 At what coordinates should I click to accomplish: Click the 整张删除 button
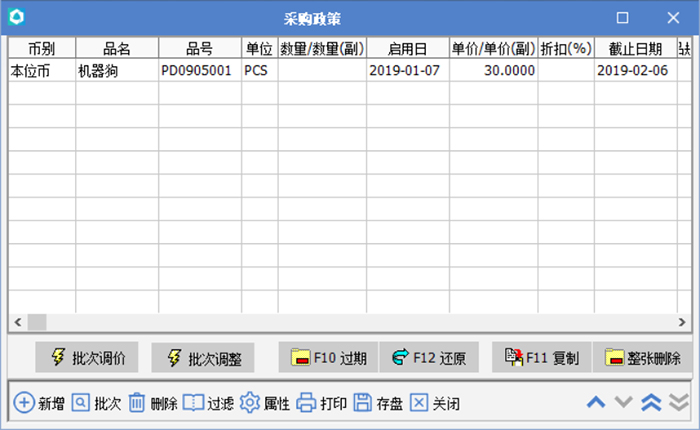pos(643,357)
